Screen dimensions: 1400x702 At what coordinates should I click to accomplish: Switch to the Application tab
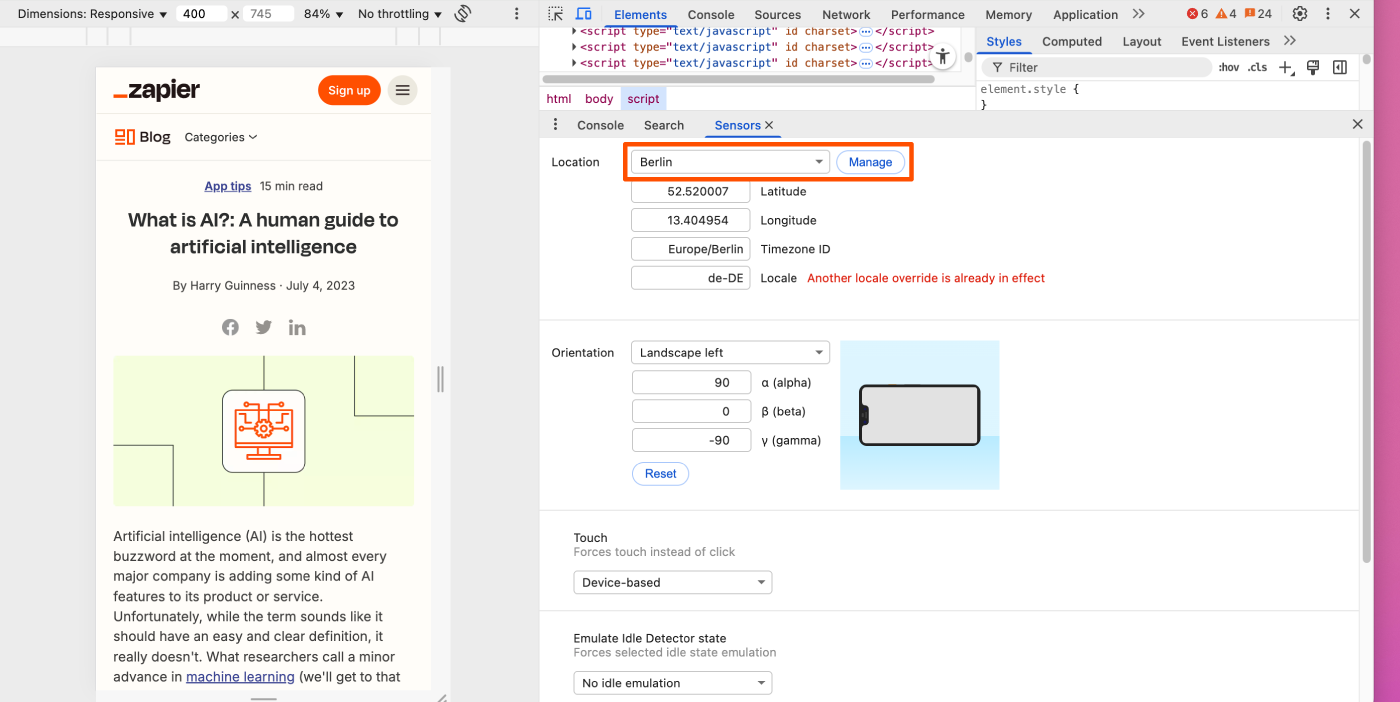tap(1085, 14)
